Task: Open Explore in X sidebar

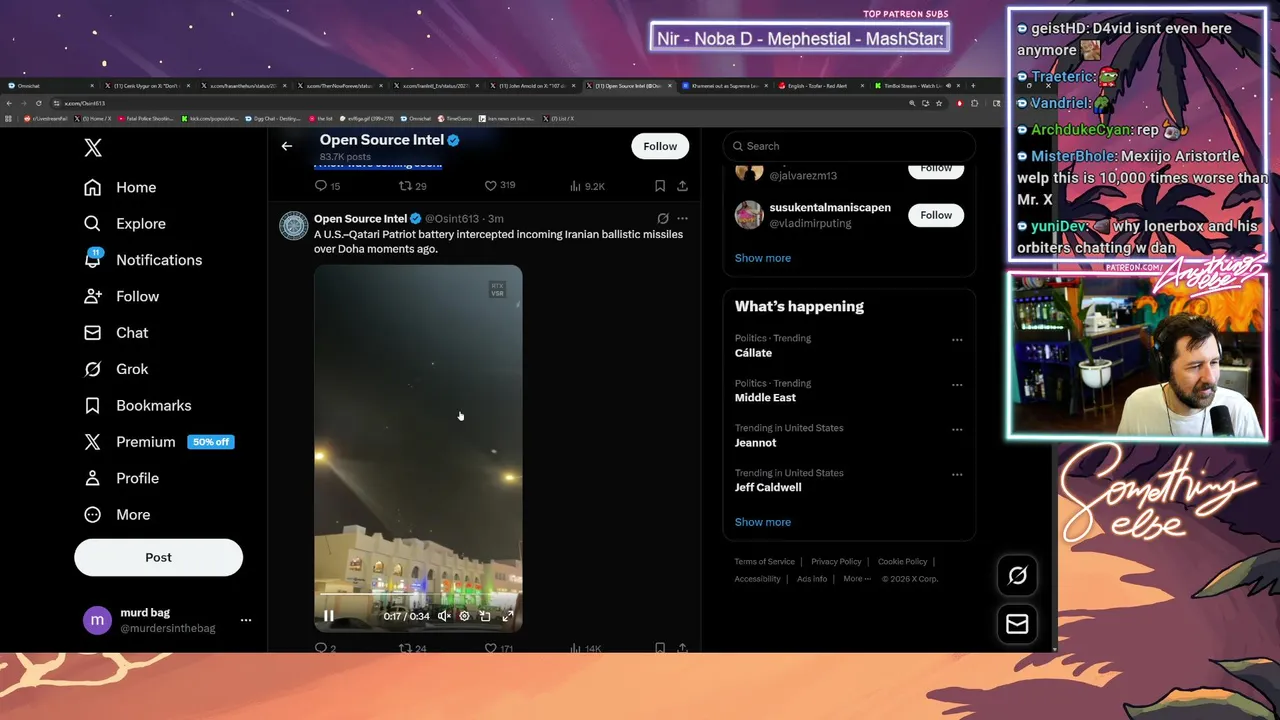Action: [x=125, y=224]
